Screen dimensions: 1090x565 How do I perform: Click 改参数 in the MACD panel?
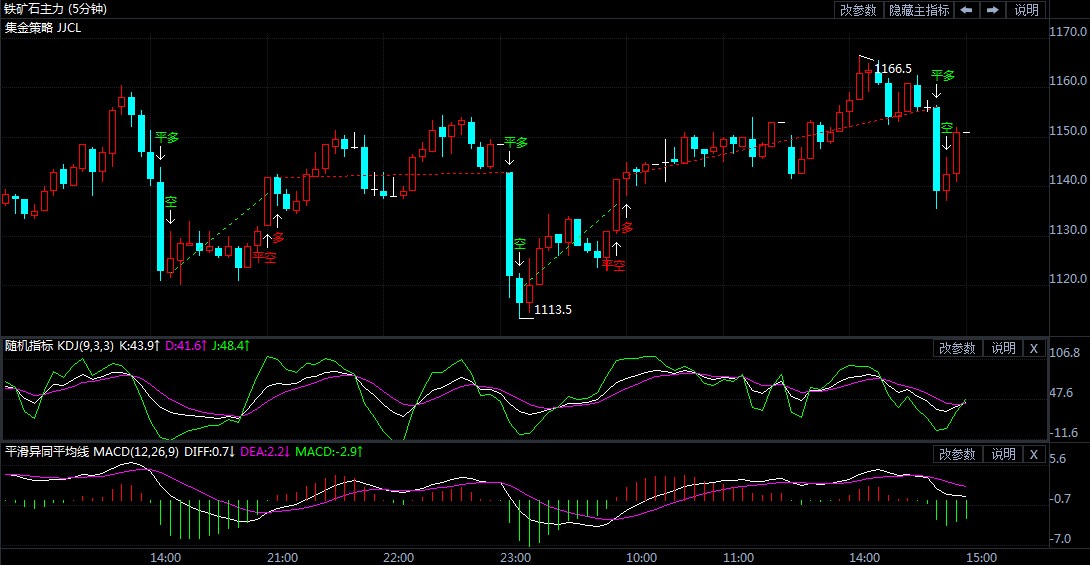tap(956, 454)
